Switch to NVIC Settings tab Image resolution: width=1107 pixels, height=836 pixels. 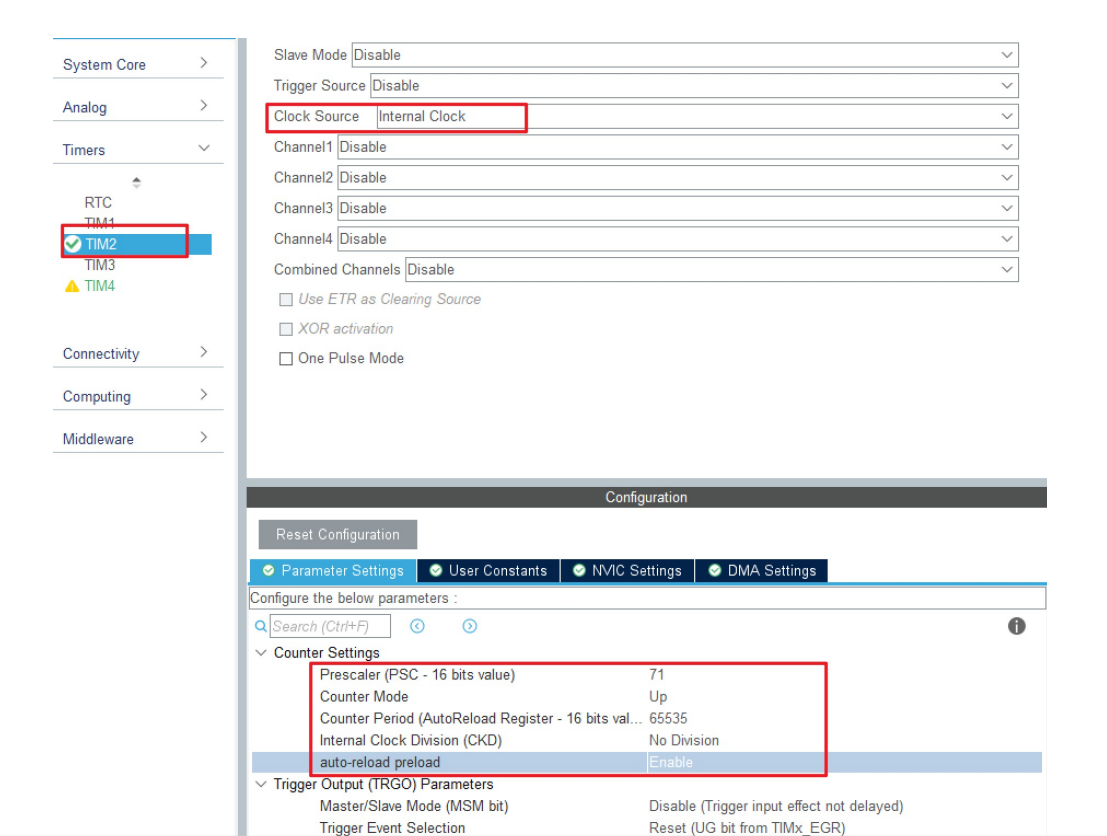[628, 571]
